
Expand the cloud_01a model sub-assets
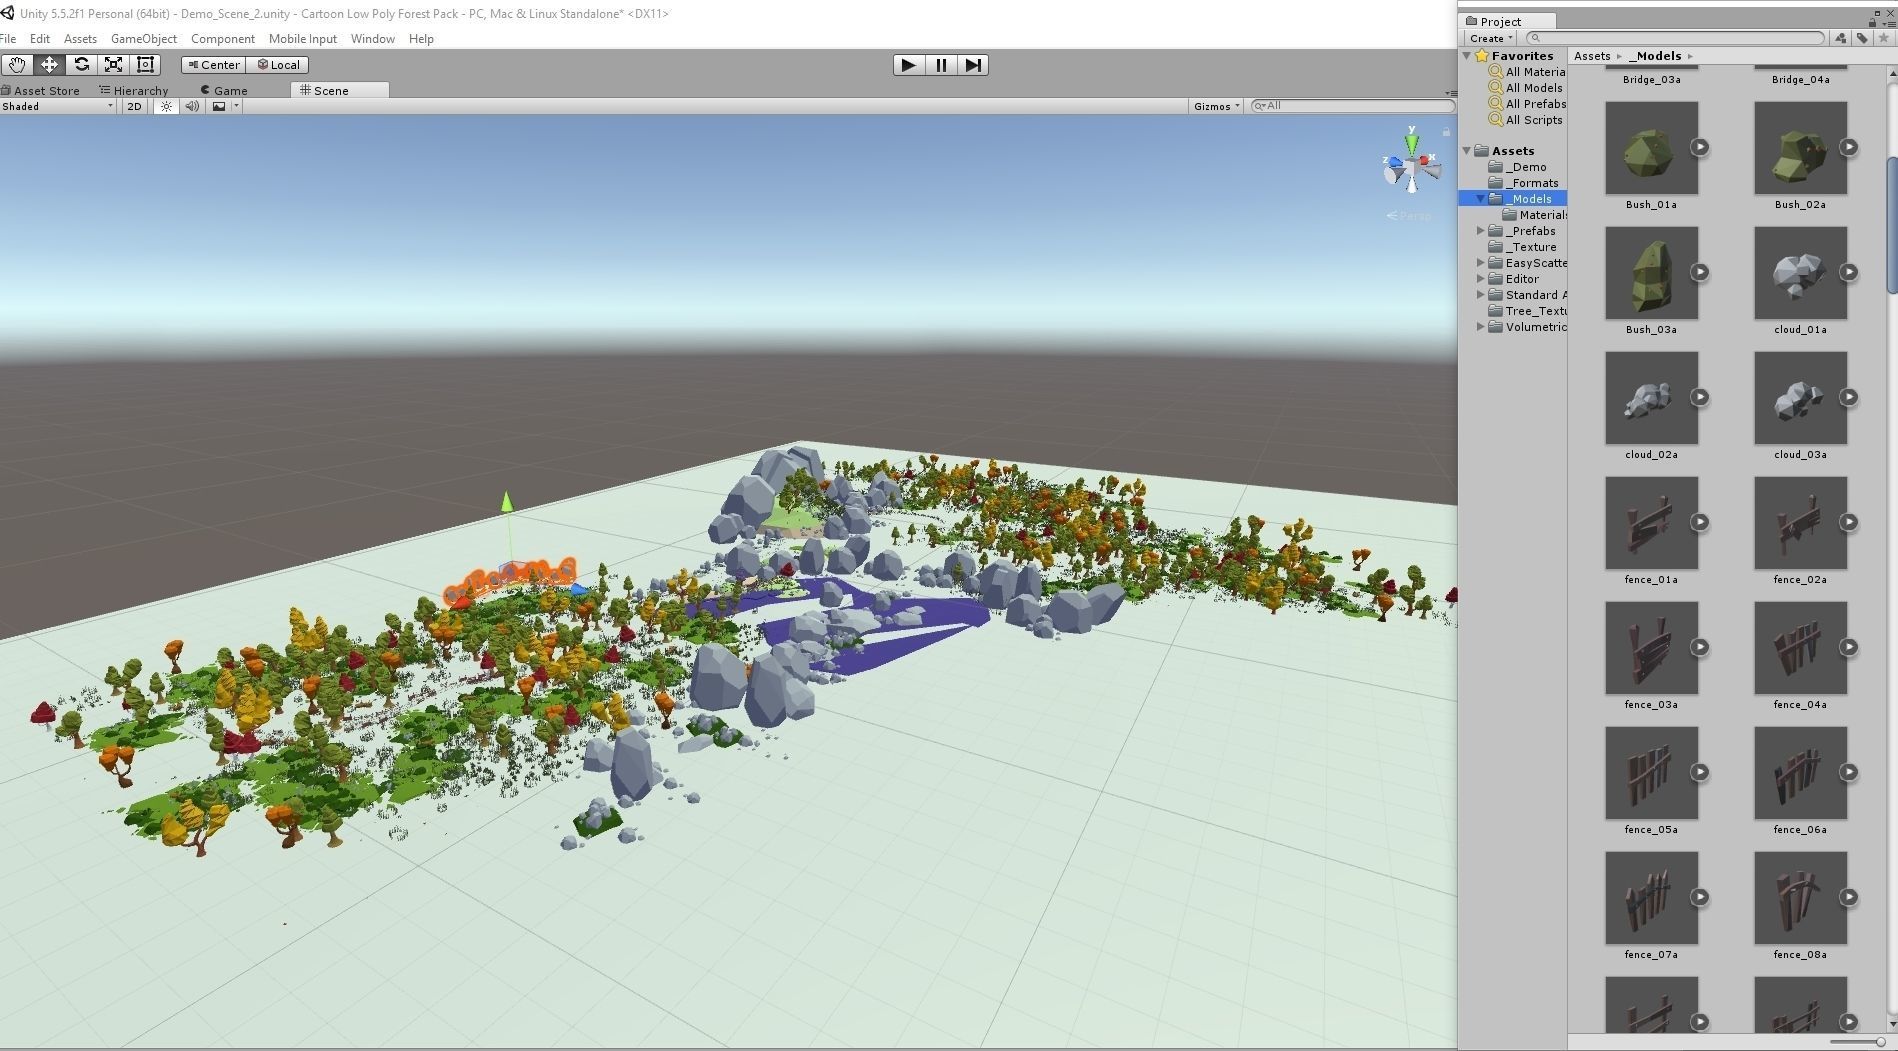point(1849,272)
